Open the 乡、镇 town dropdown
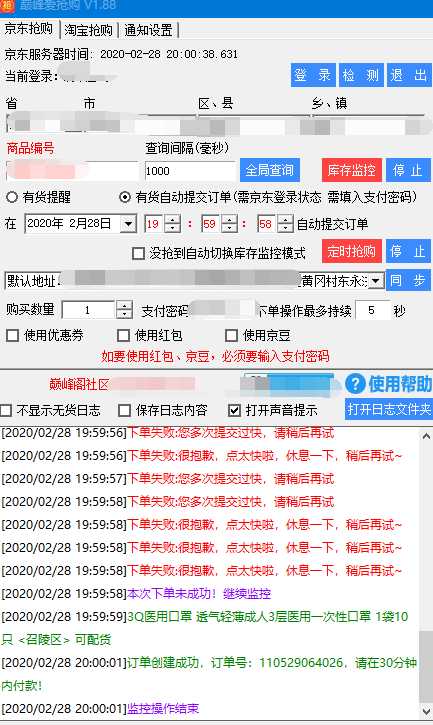Image resolution: width=433 pixels, height=725 pixels. click(368, 123)
